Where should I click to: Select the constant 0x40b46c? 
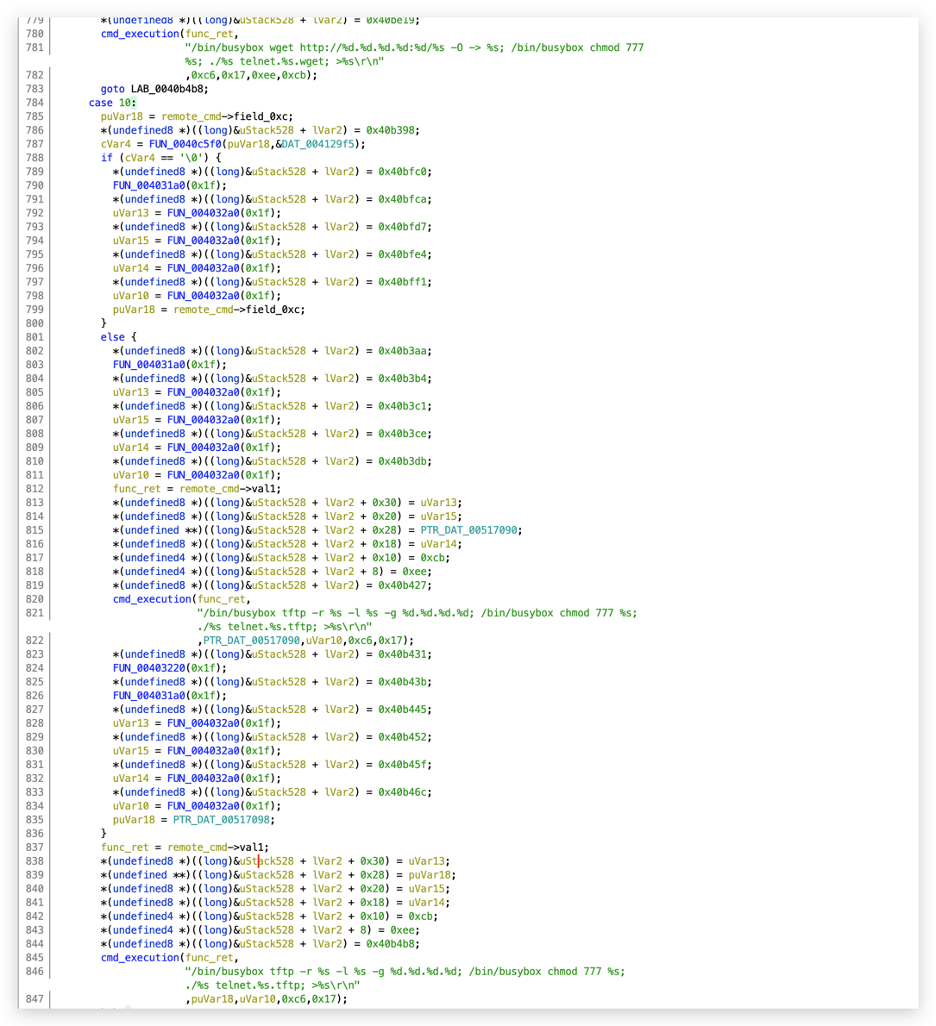(403, 792)
